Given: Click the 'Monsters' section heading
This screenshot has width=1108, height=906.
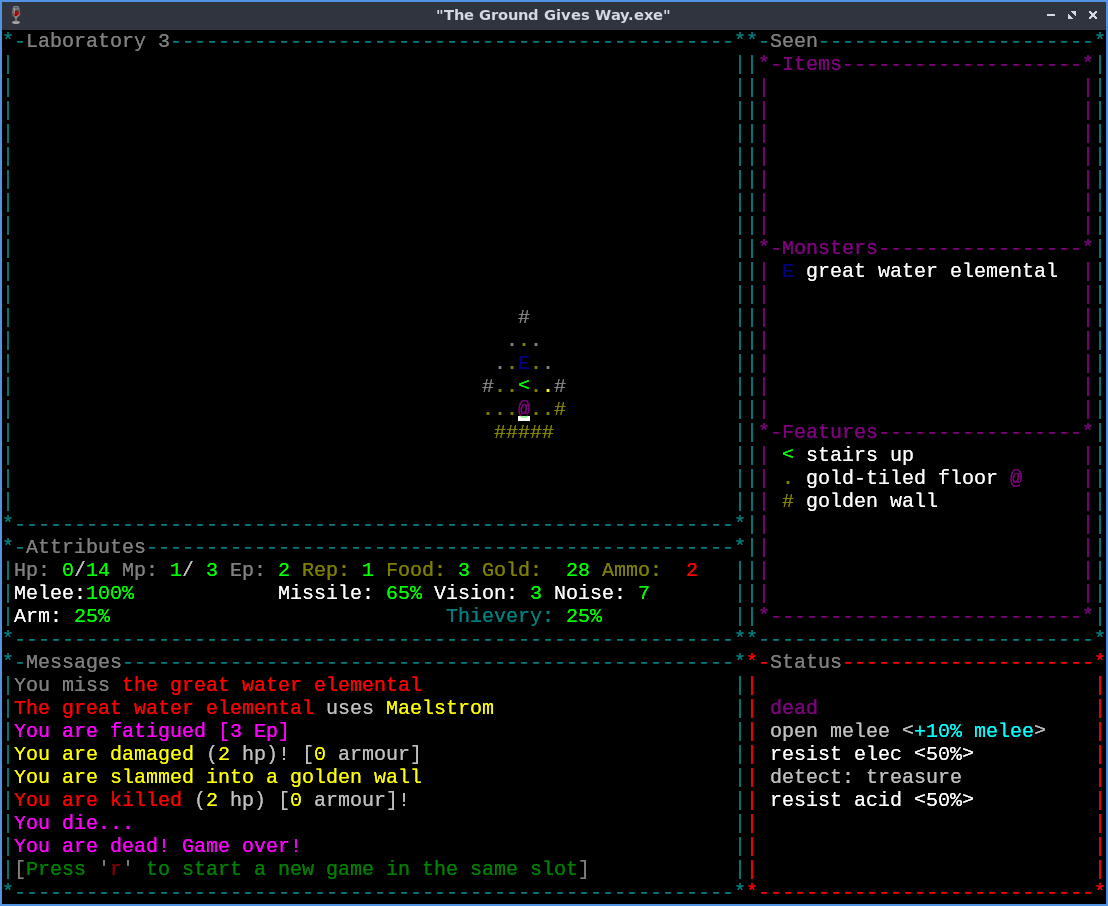Looking at the screenshot, I should 830,248.
